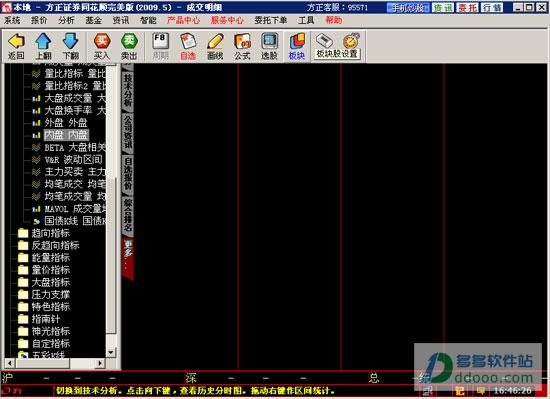Viewport: 550px width, 399px height.
Task: Click the 选股 stock picker icon
Action: [269, 46]
